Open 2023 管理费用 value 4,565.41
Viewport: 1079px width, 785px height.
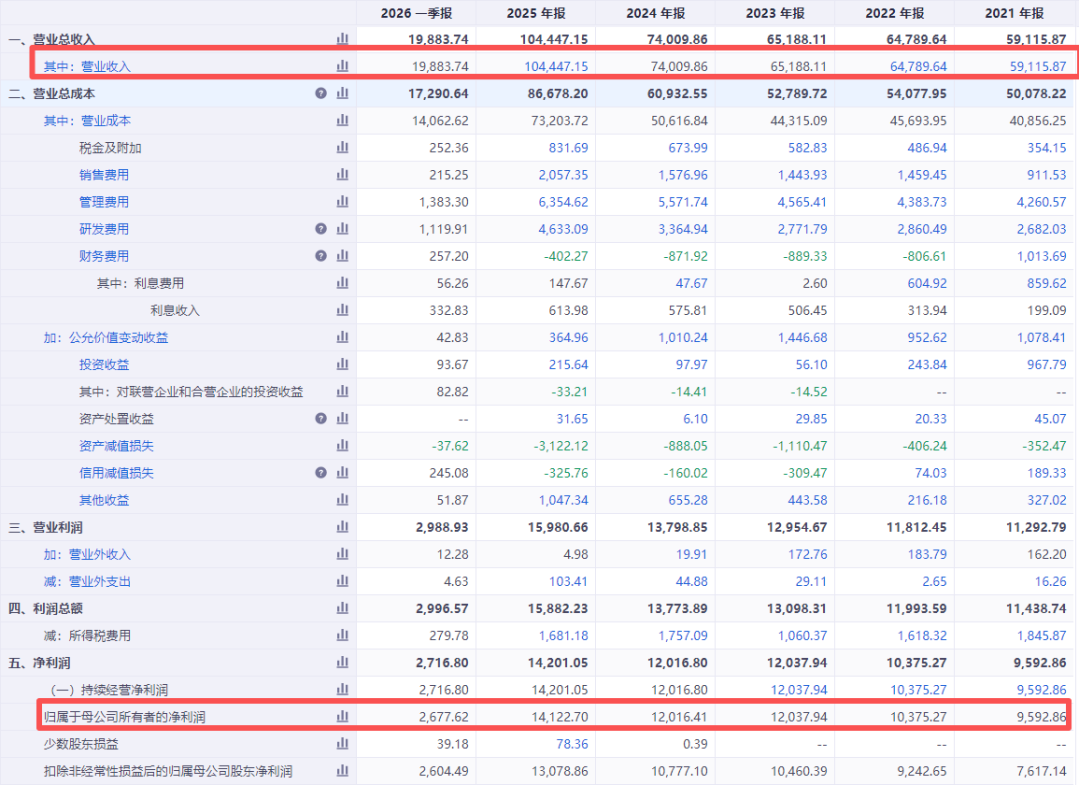point(802,202)
